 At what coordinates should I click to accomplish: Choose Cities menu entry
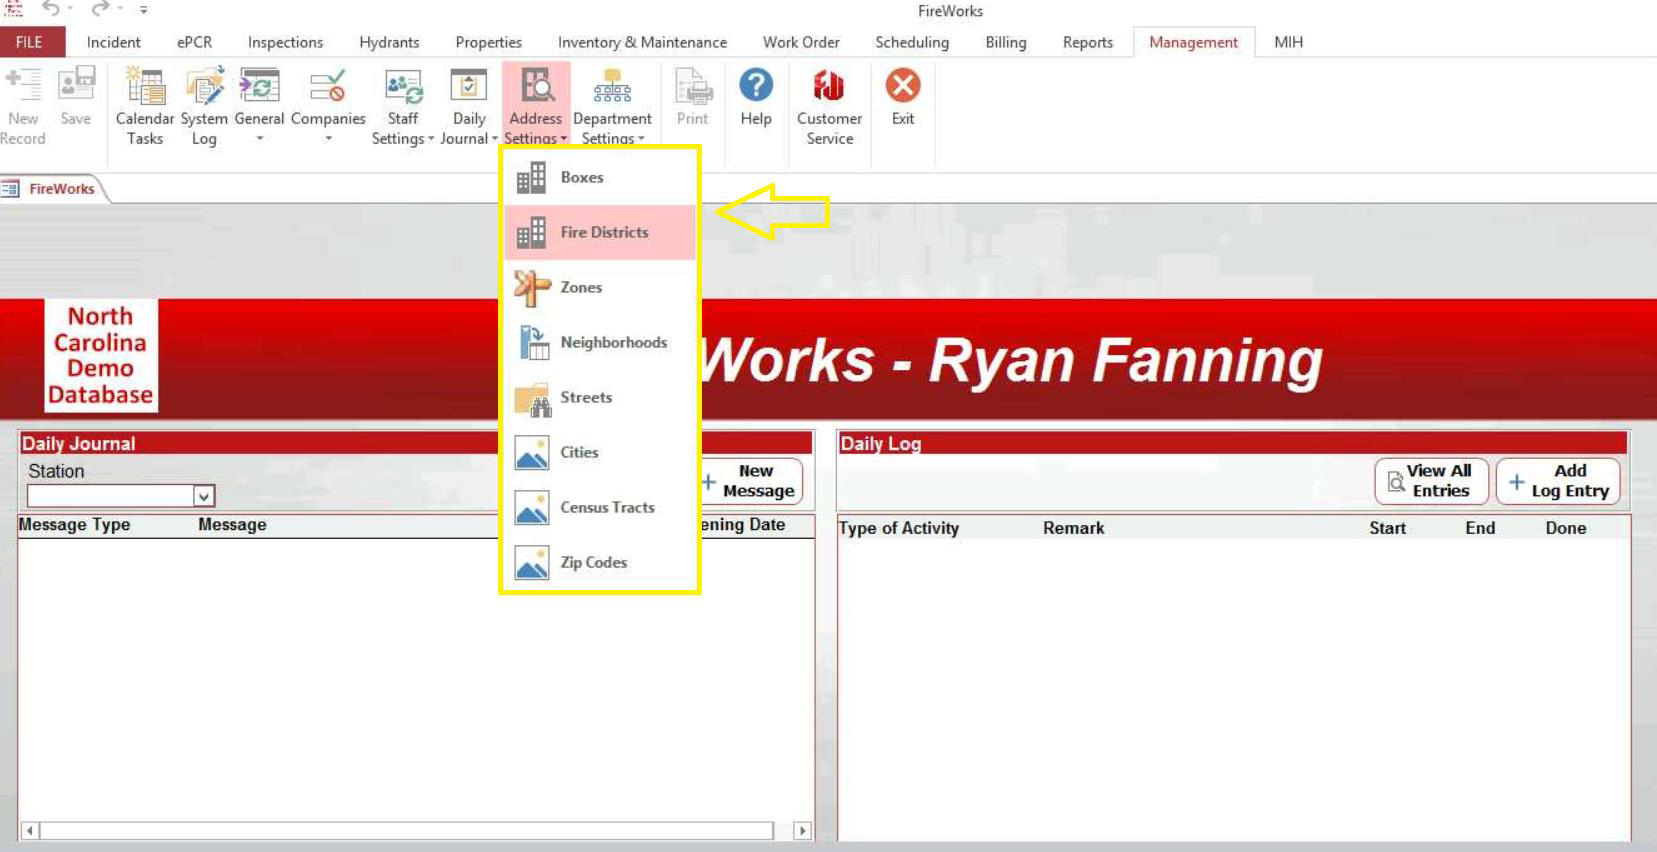600,453
